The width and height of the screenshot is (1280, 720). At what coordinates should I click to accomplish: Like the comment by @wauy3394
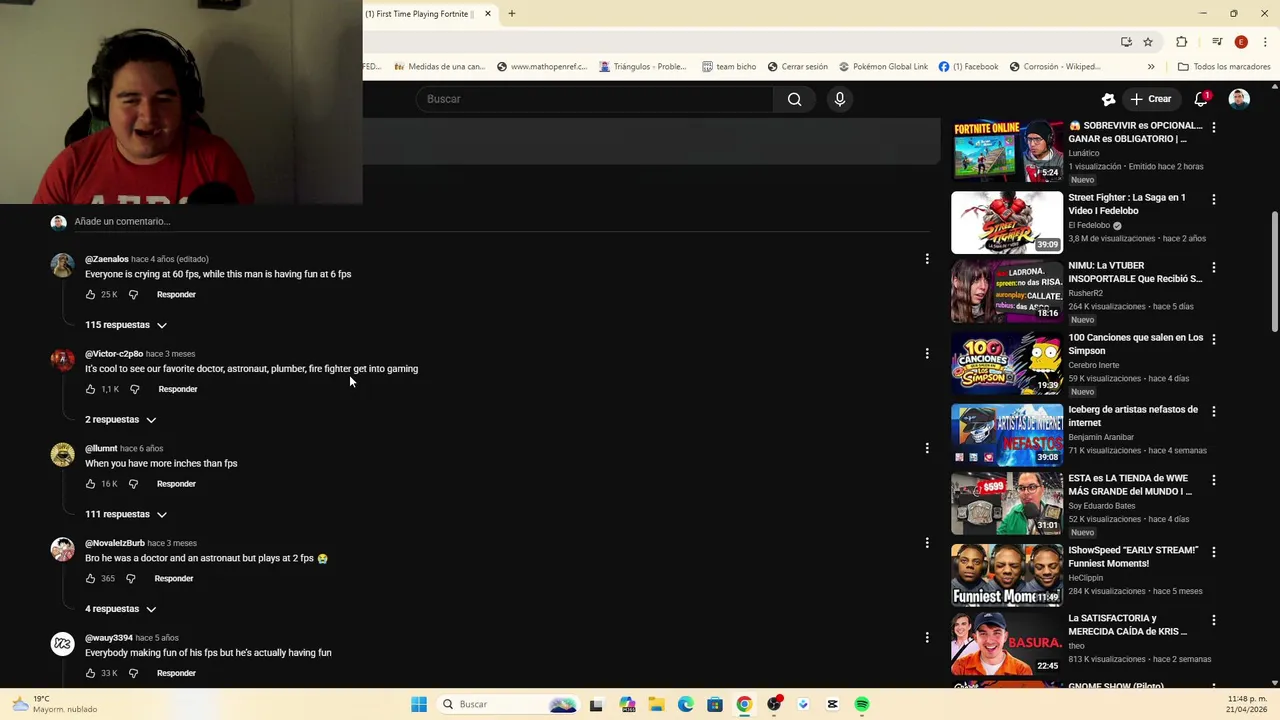tap(90, 673)
